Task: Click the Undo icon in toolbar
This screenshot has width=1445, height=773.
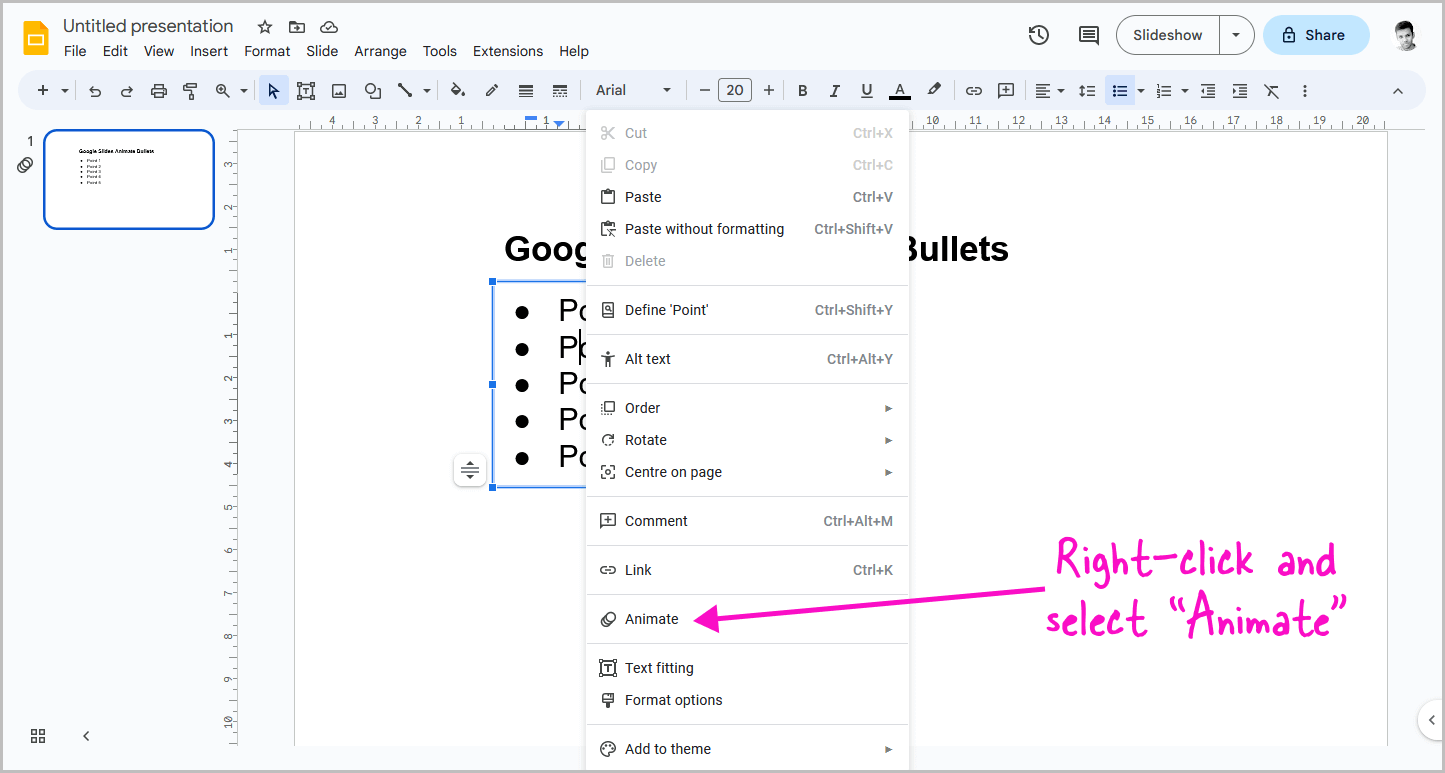Action: coord(95,91)
